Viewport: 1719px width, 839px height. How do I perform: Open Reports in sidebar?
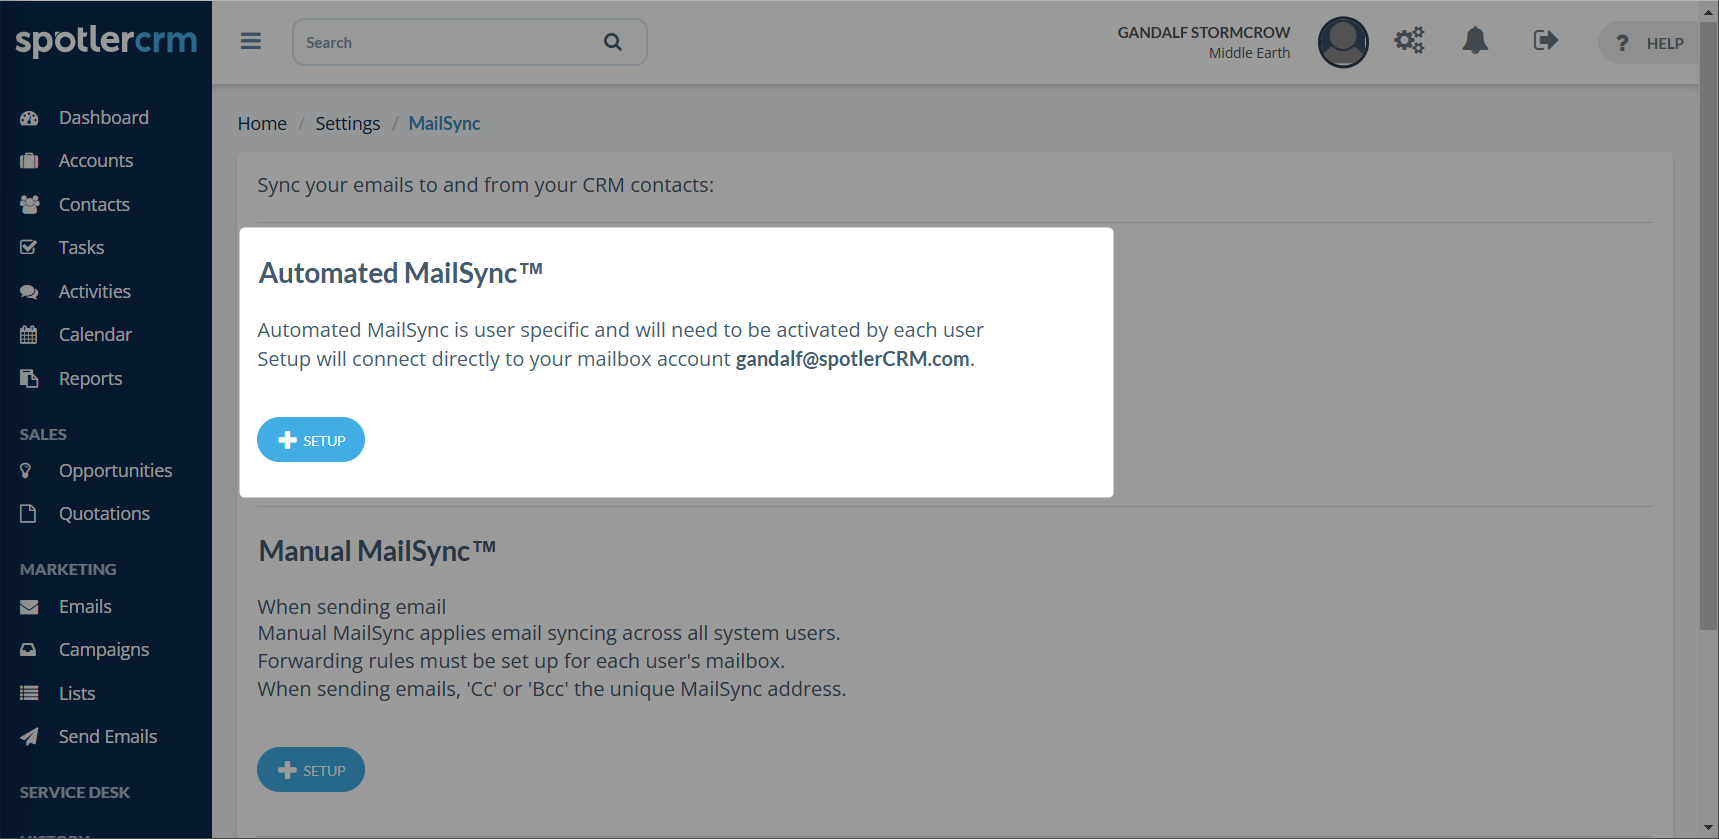click(90, 378)
